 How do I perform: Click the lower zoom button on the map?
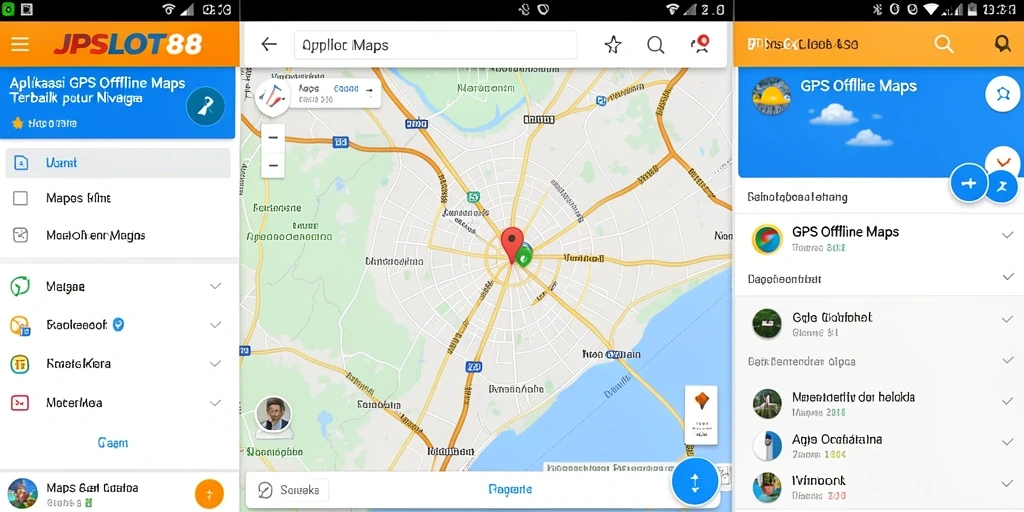pyautogui.click(x=273, y=165)
